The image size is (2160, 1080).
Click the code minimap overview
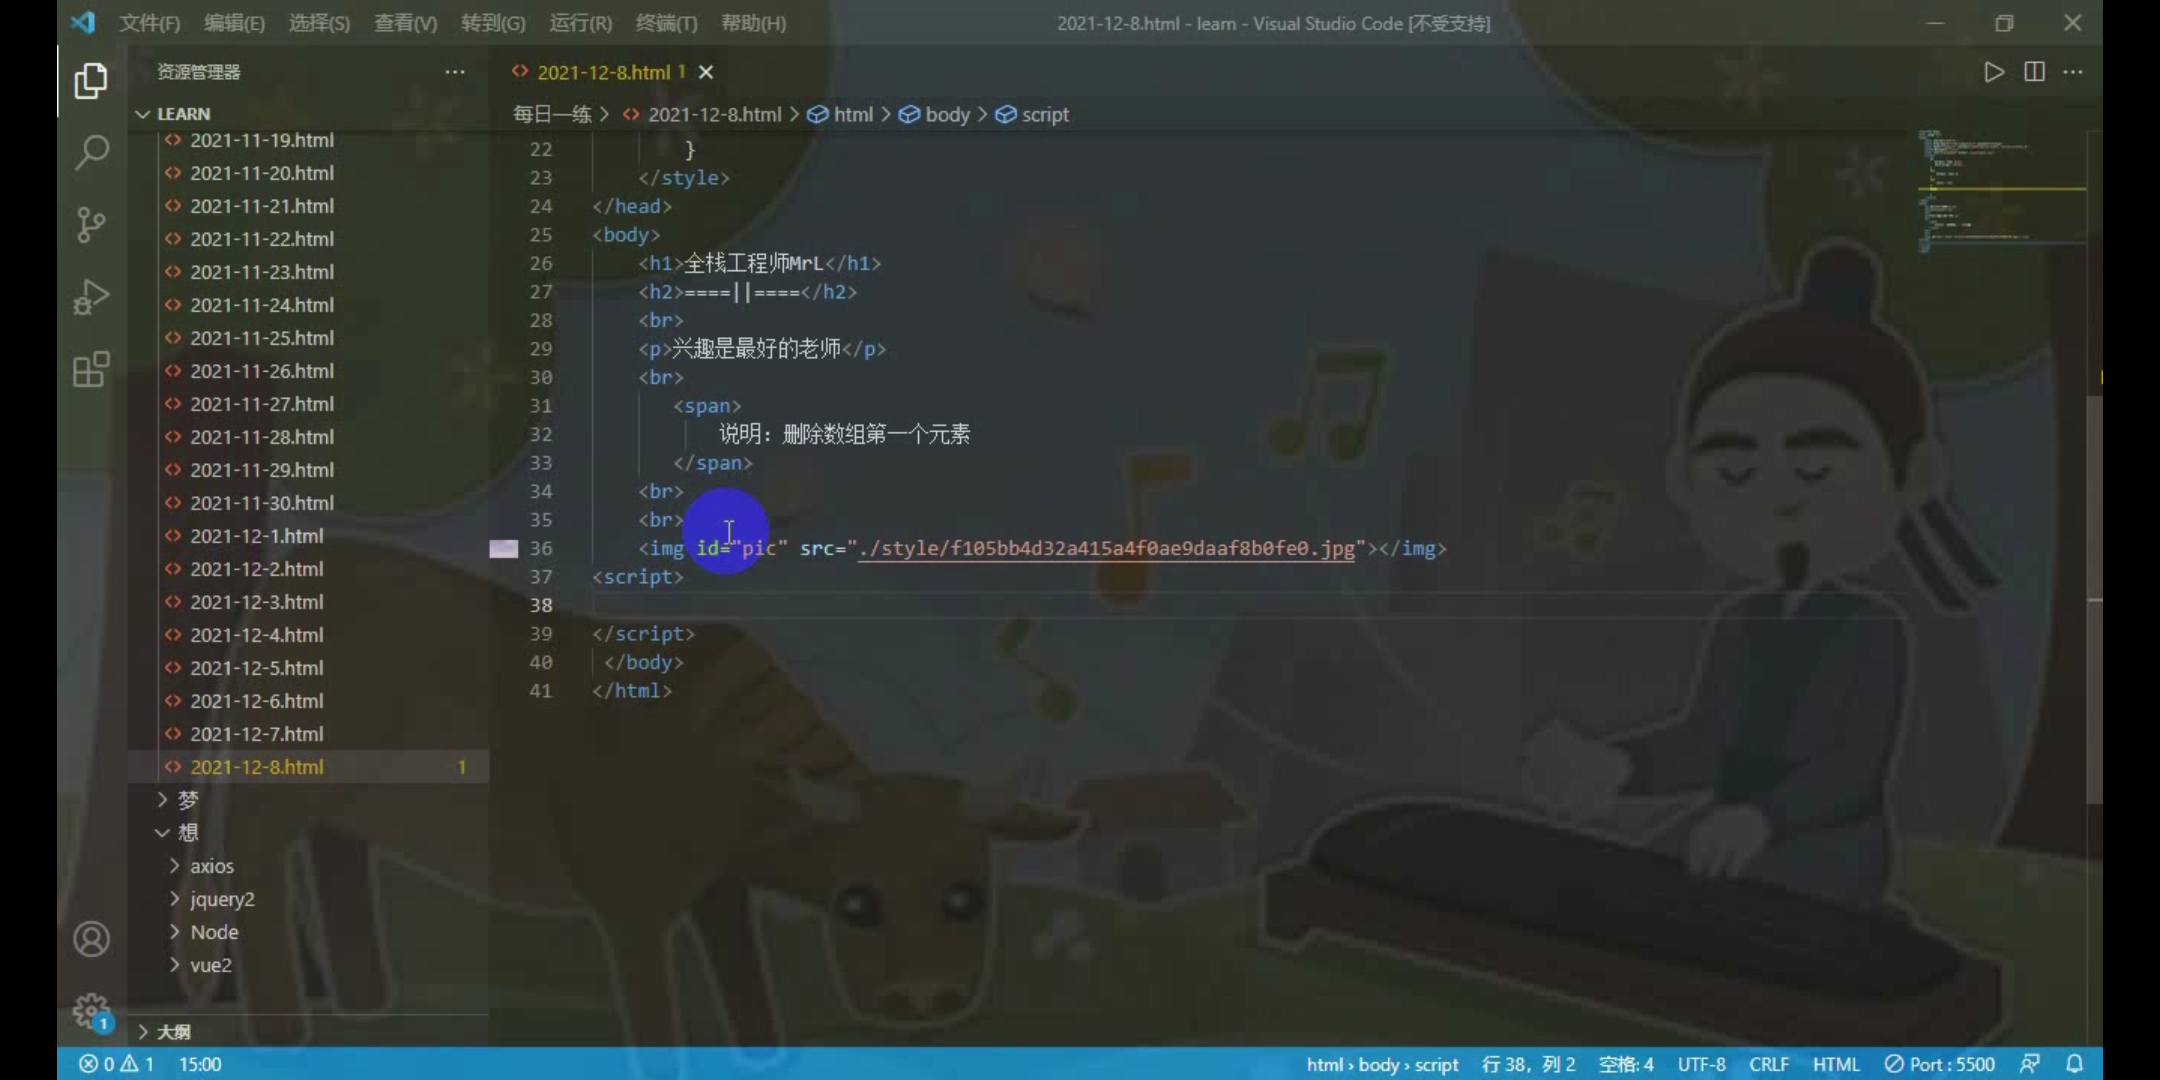[x=2001, y=190]
